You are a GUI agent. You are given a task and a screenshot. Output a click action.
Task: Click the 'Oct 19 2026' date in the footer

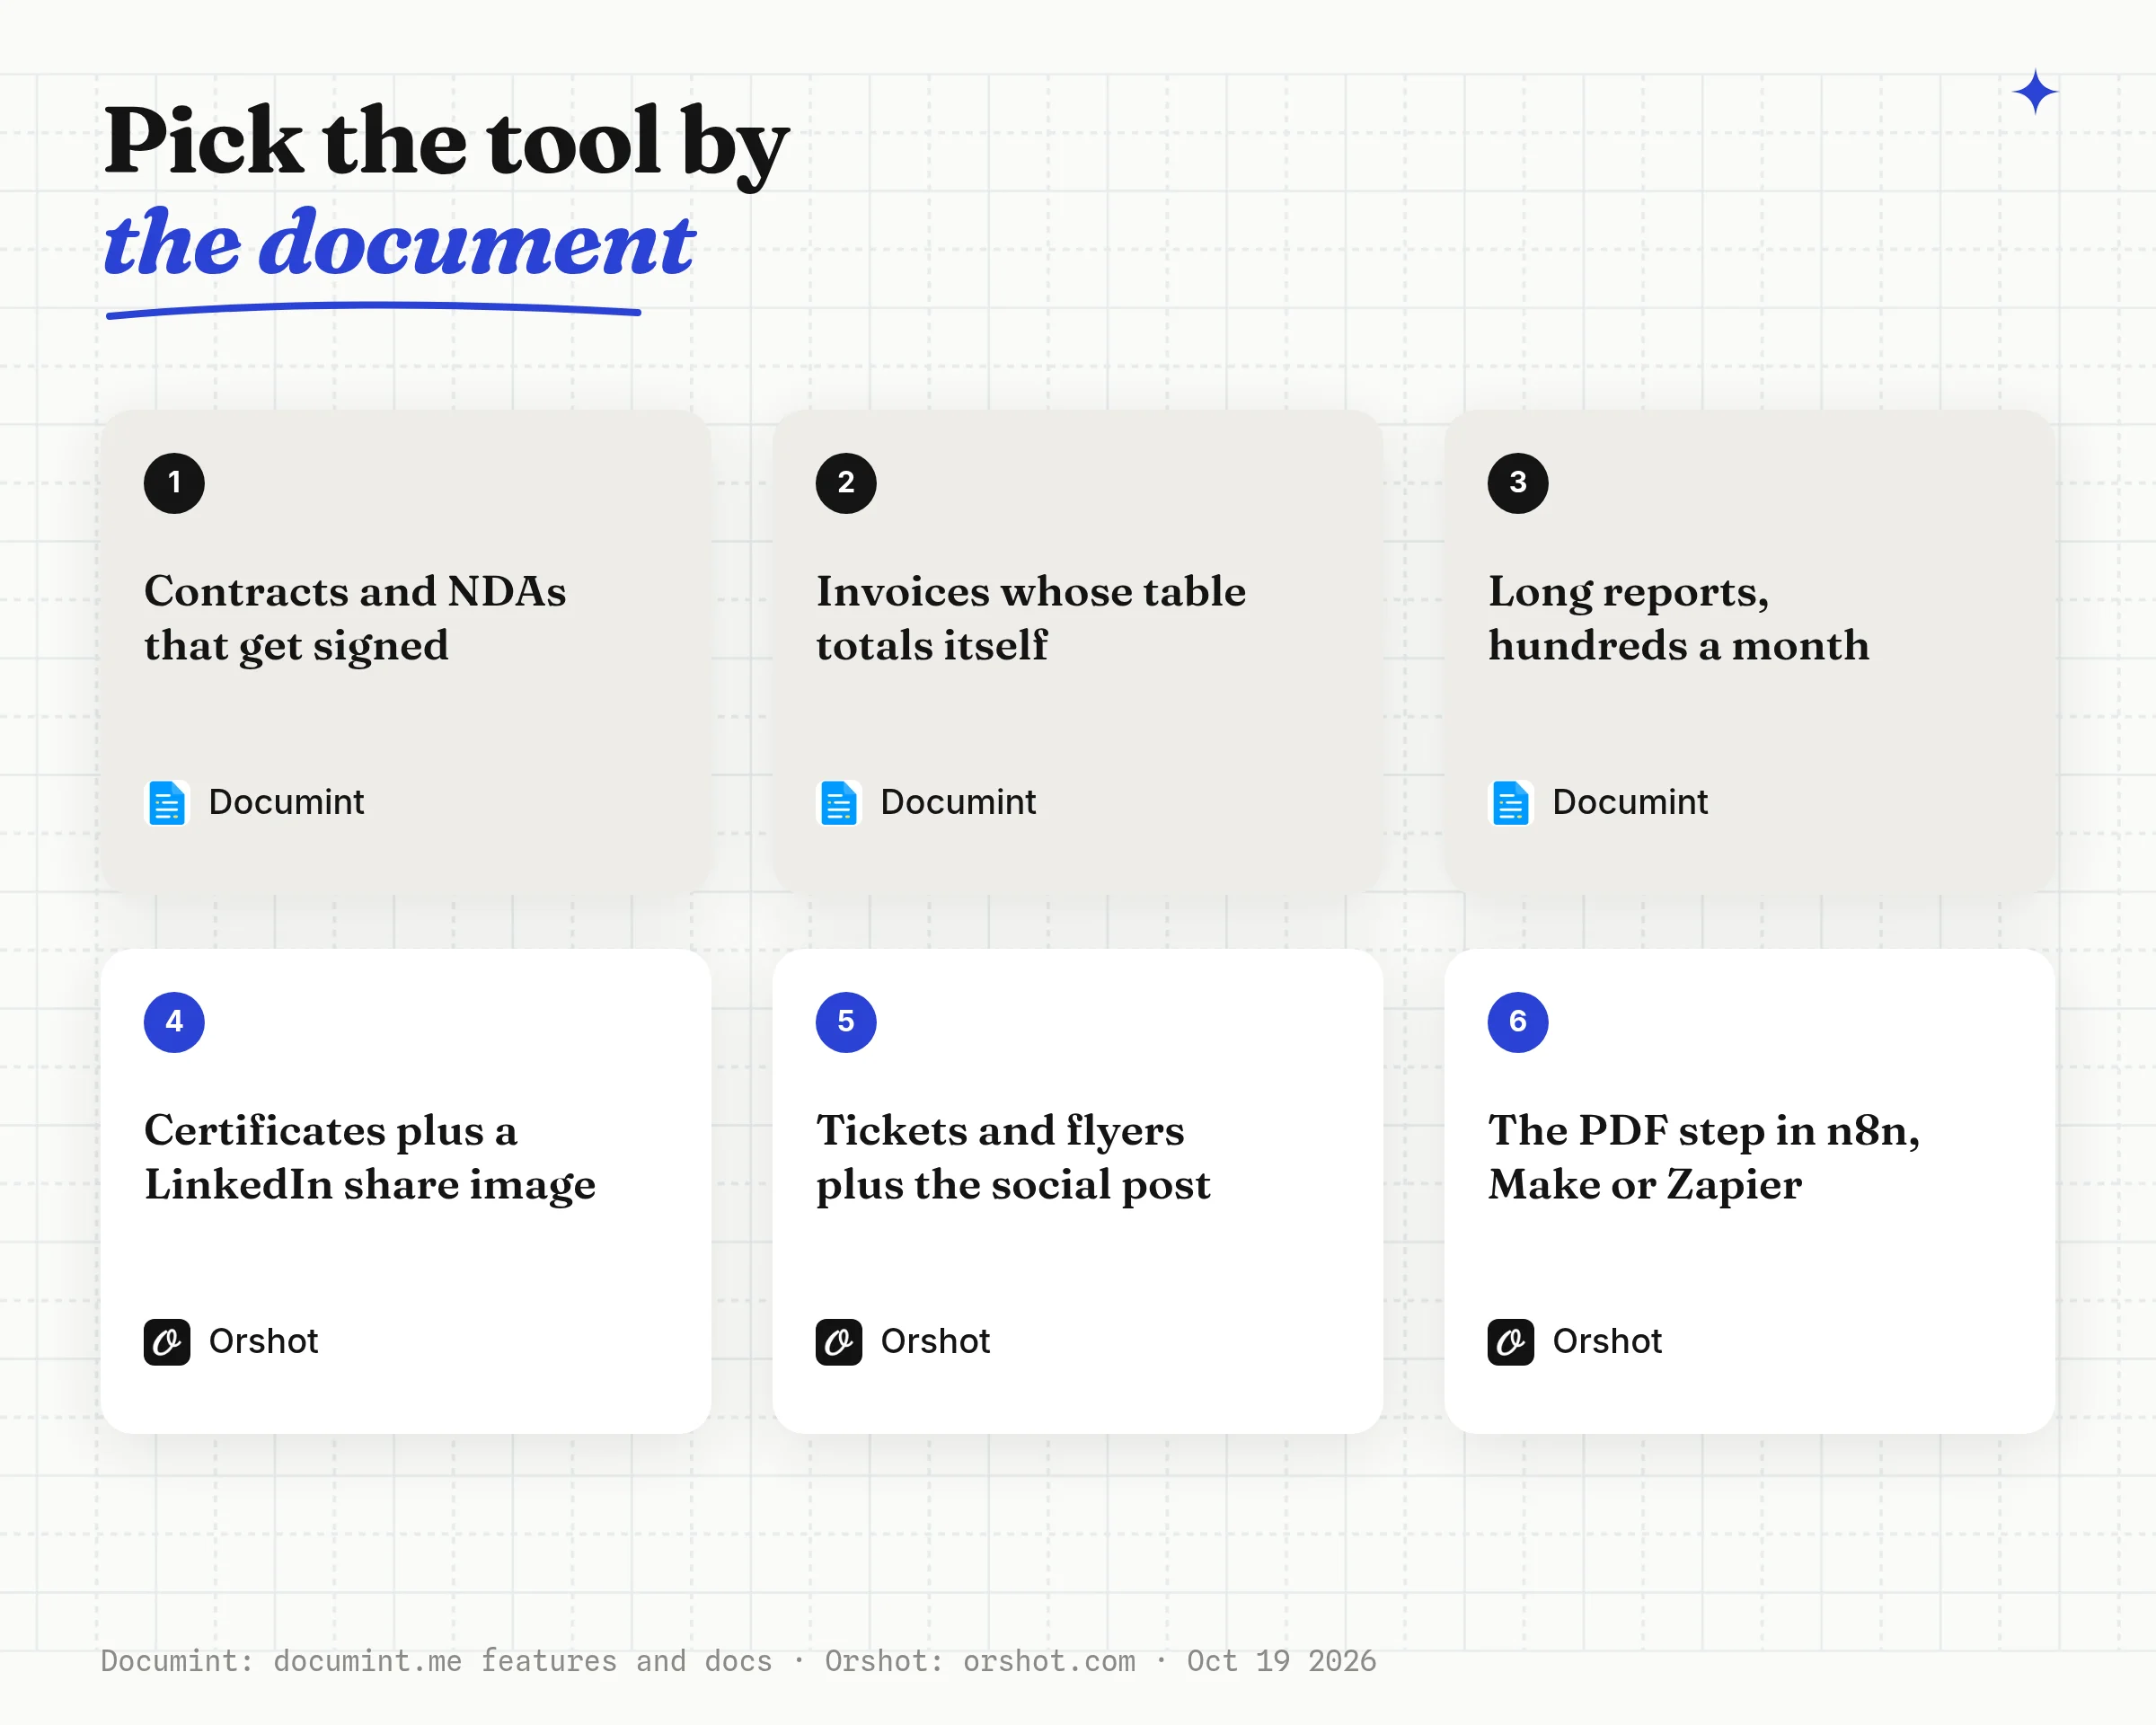1281,1661
